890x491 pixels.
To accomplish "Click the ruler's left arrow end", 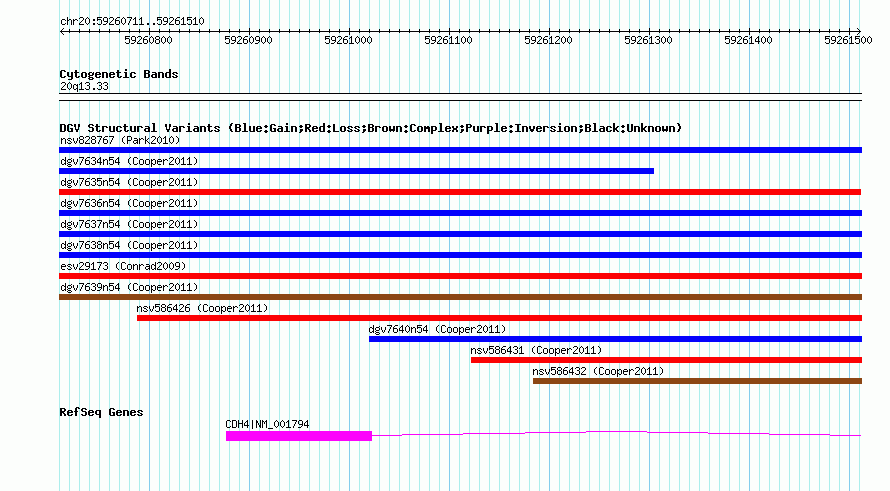I will (62, 31).
